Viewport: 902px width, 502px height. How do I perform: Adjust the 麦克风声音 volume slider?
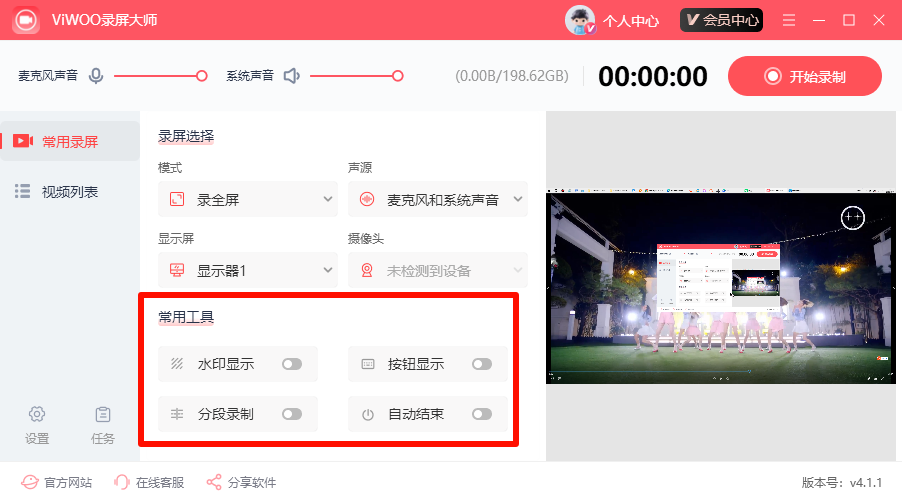click(160, 76)
